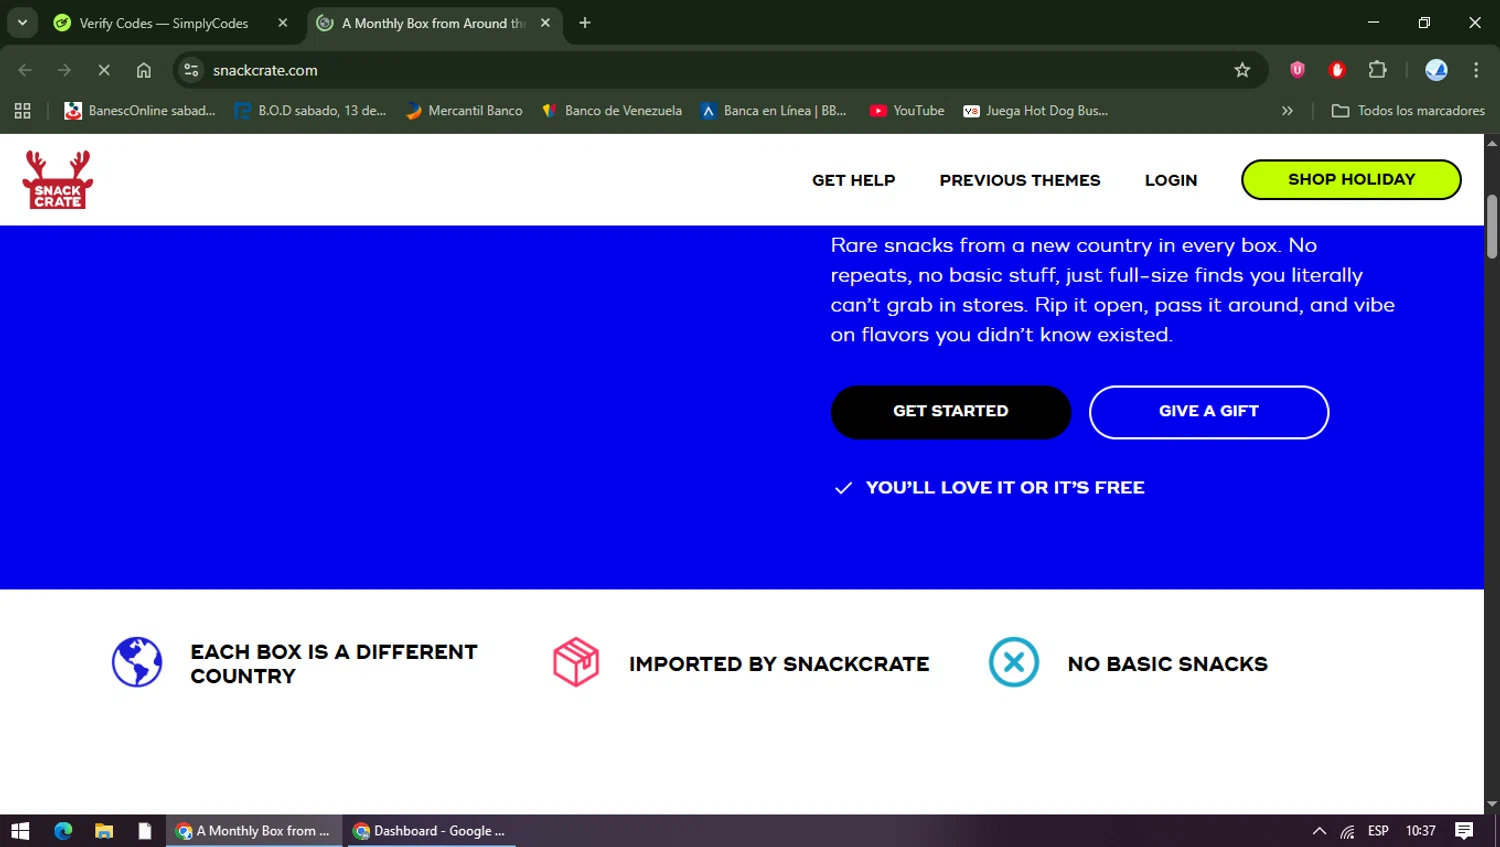Click the circled X icon for No Basic Snacks
The image size is (1500, 847).
coord(1014,662)
